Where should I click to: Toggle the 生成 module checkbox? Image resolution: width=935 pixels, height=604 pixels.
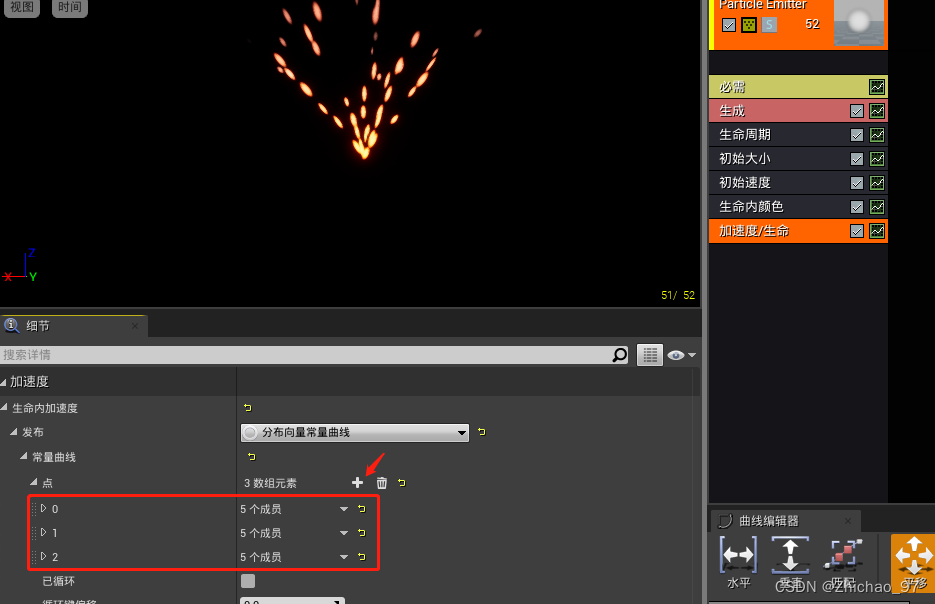pyautogui.click(x=857, y=111)
